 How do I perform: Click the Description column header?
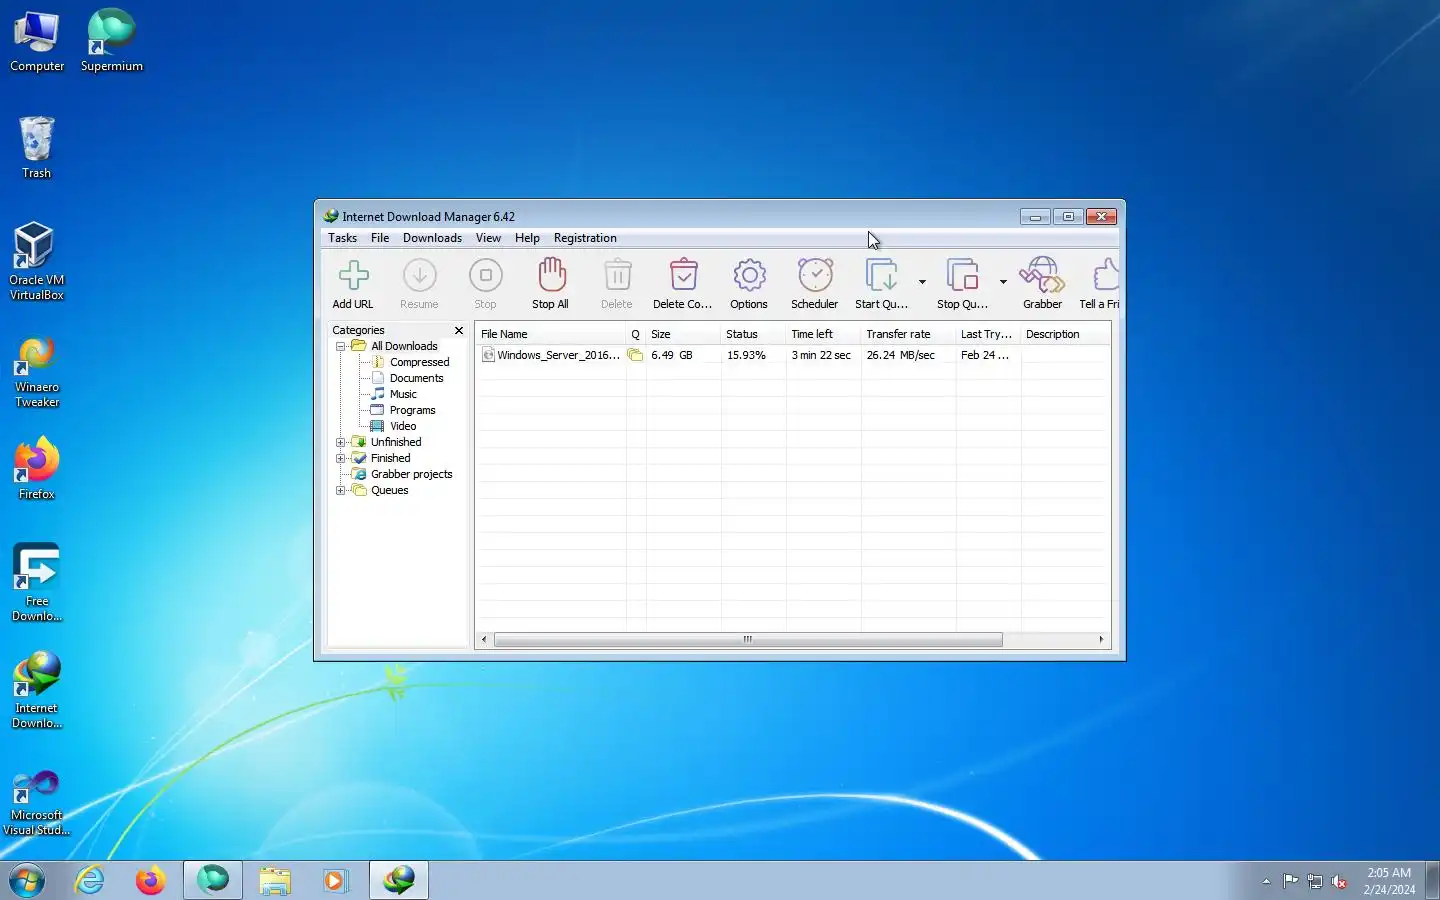(x=1065, y=334)
